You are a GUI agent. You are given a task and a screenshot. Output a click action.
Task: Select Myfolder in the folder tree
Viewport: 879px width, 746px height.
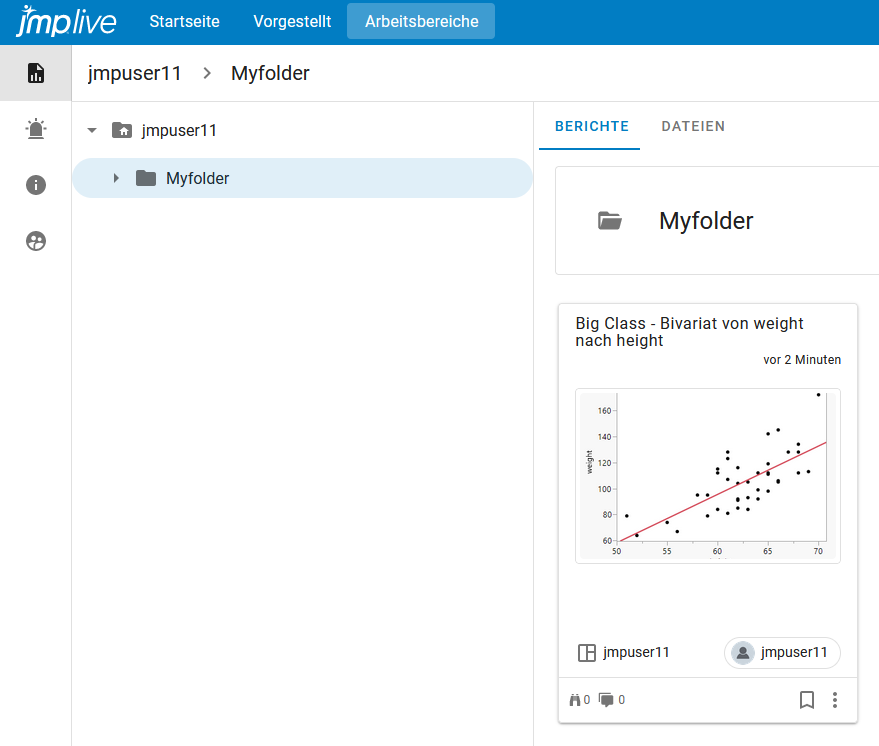(198, 178)
